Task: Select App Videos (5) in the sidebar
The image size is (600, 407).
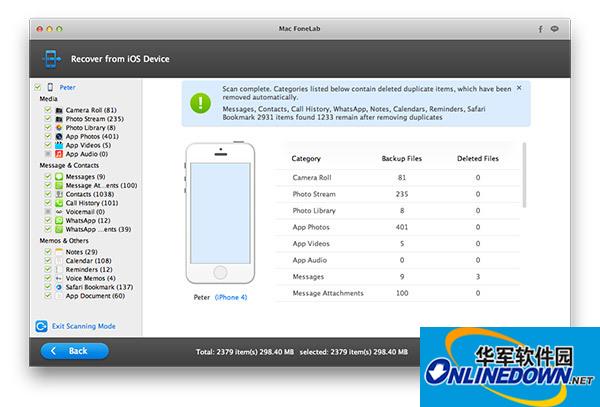Action: (88, 145)
